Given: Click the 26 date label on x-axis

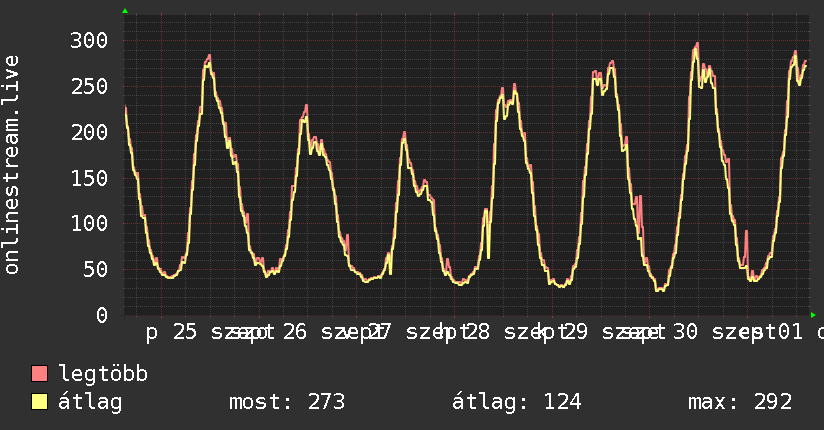Looking at the screenshot, I should pos(295,332).
